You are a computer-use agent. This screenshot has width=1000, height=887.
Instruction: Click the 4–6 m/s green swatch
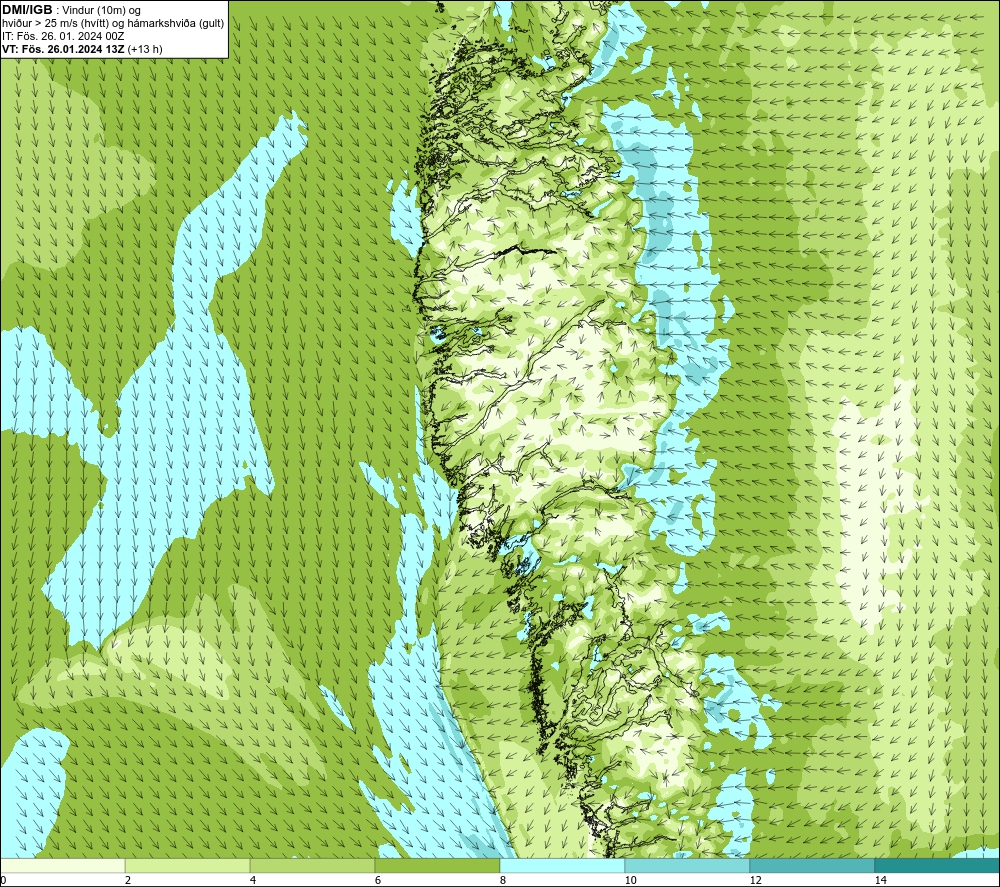tap(312, 866)
